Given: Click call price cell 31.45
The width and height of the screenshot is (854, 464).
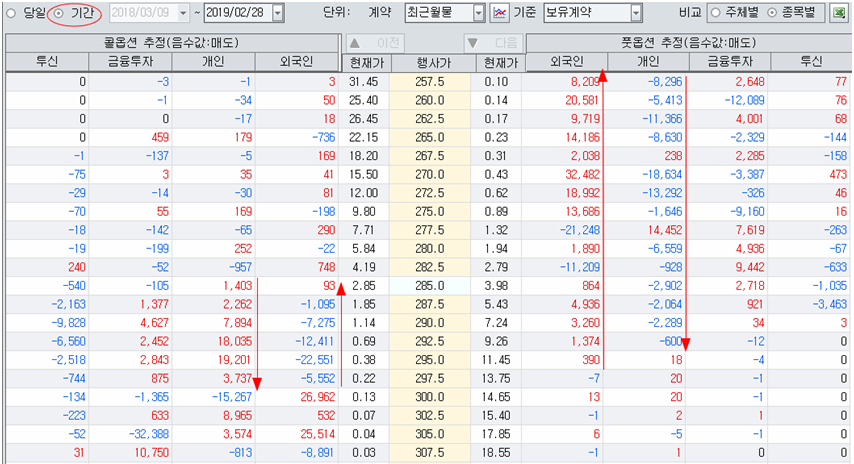Looking at the screenshot, I should [x=364, y=82].
